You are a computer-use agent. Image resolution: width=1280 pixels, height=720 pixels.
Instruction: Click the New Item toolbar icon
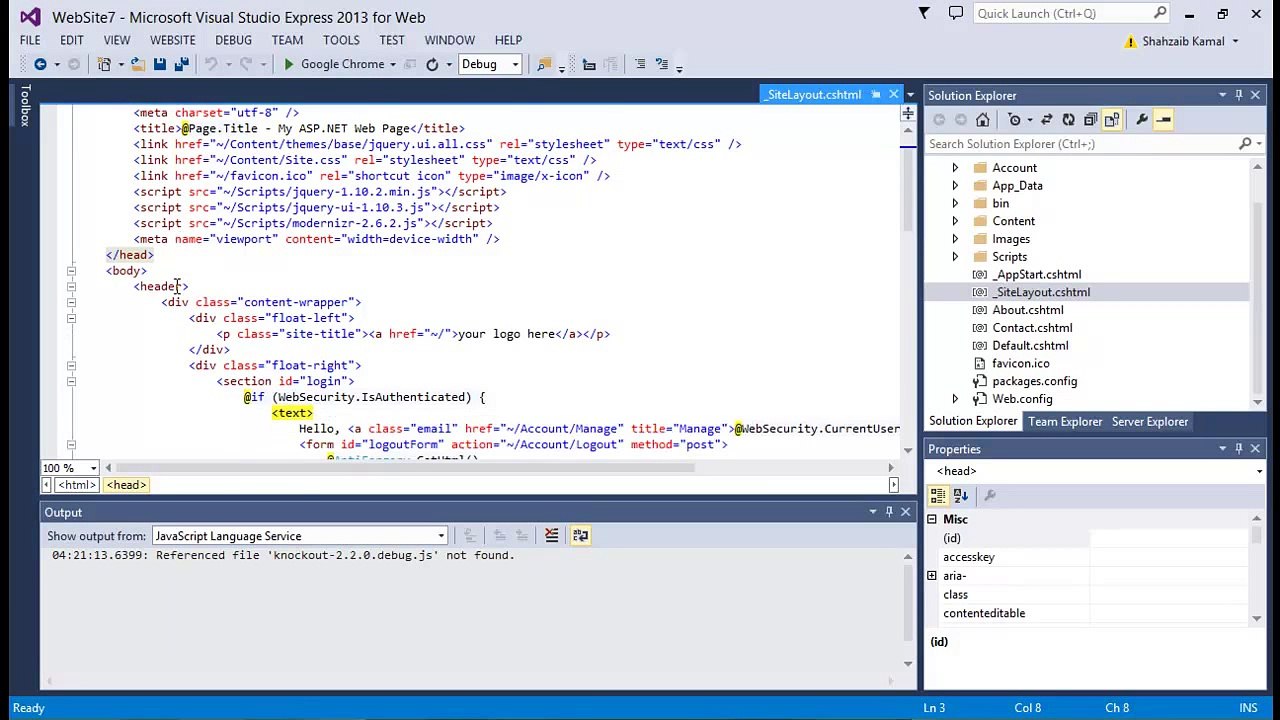tap(104, 64)
